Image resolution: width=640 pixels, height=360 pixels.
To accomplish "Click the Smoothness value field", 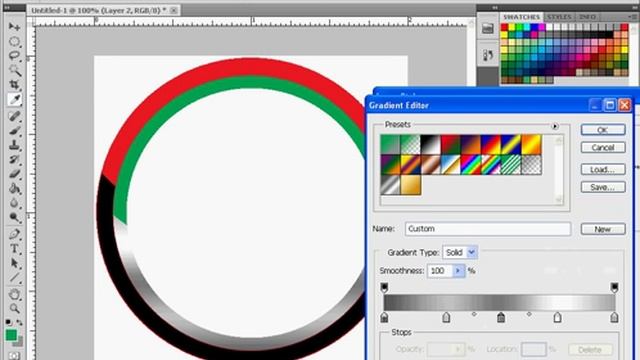I will pos(440,271).
